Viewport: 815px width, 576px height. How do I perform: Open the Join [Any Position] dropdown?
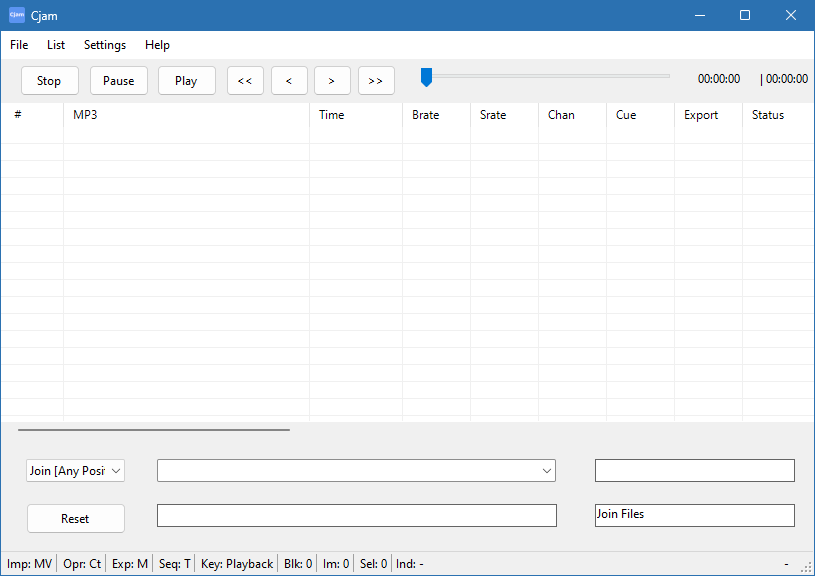pos(75,470)
